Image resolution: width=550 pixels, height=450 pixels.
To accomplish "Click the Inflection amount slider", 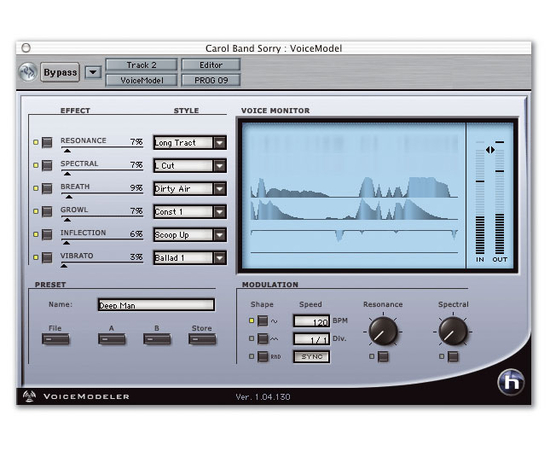I will [x=102, y=241].
